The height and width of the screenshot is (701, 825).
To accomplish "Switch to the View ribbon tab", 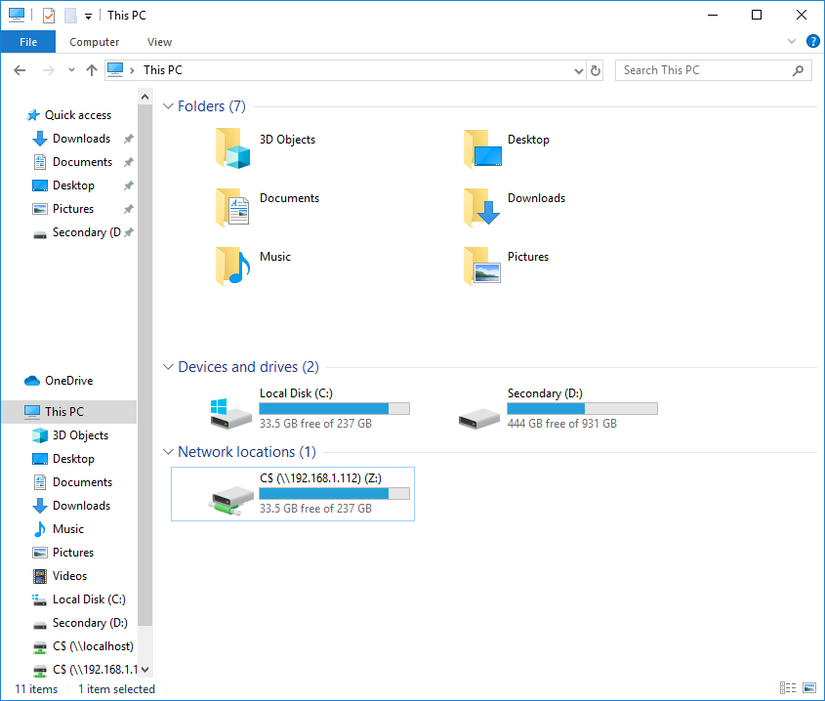I will 159,42.
